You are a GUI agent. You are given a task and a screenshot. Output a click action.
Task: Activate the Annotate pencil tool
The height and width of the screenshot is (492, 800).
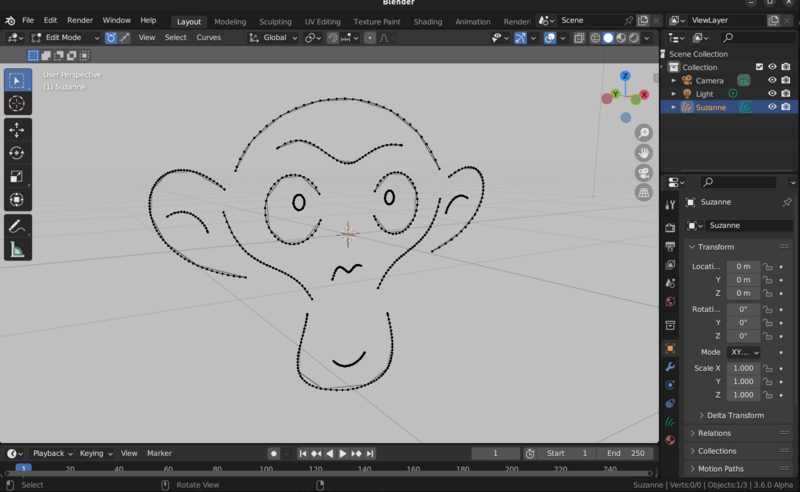pyautogui.click(x=17, y=227)
